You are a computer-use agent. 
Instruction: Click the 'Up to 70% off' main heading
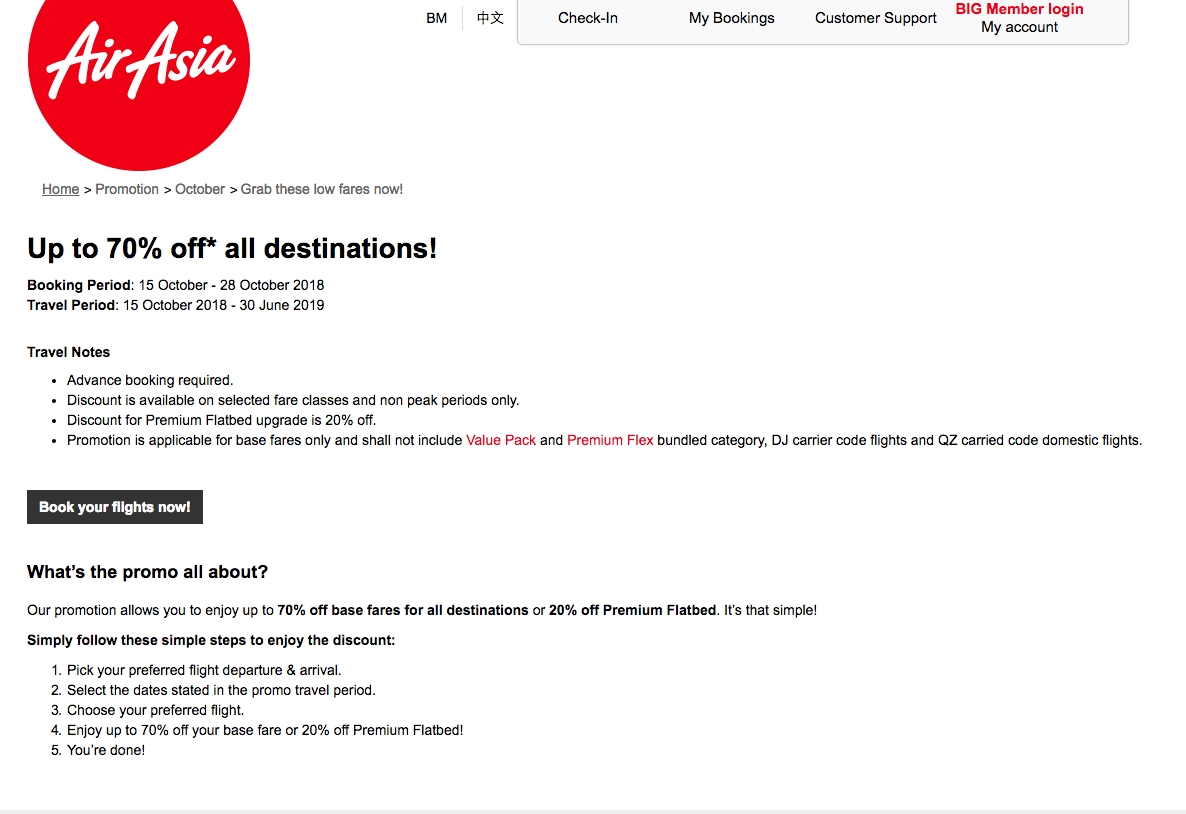[x=232, y=248]
